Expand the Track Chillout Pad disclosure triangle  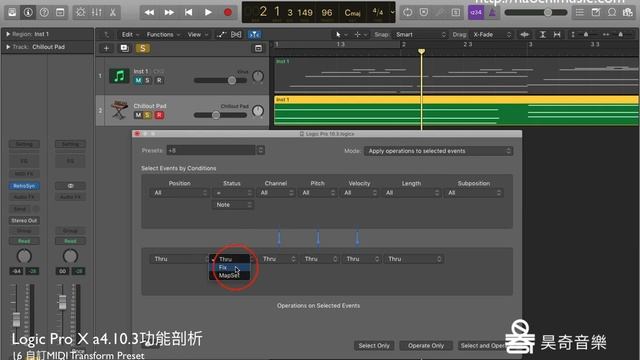click(x=8, y=47)
